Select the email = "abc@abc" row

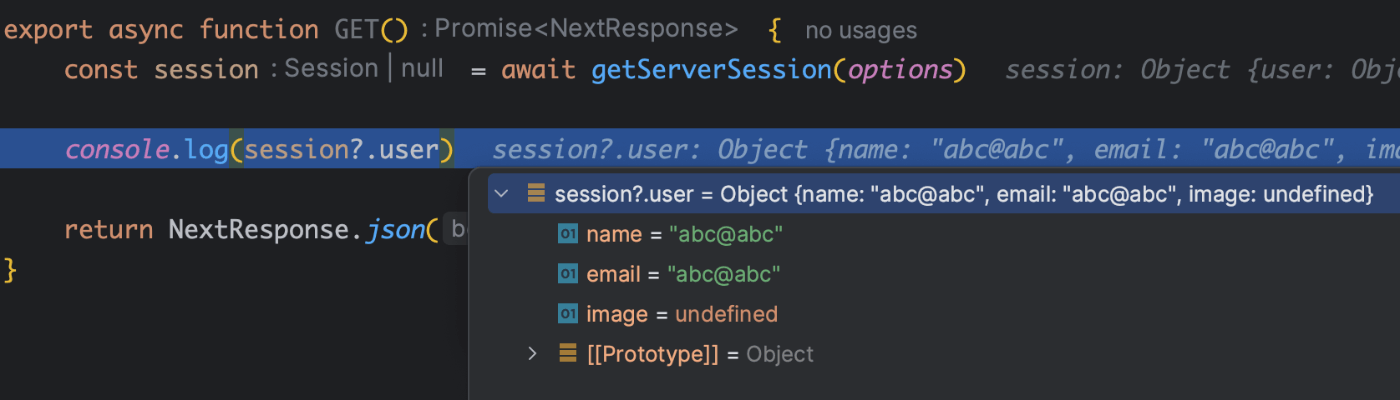683,274
